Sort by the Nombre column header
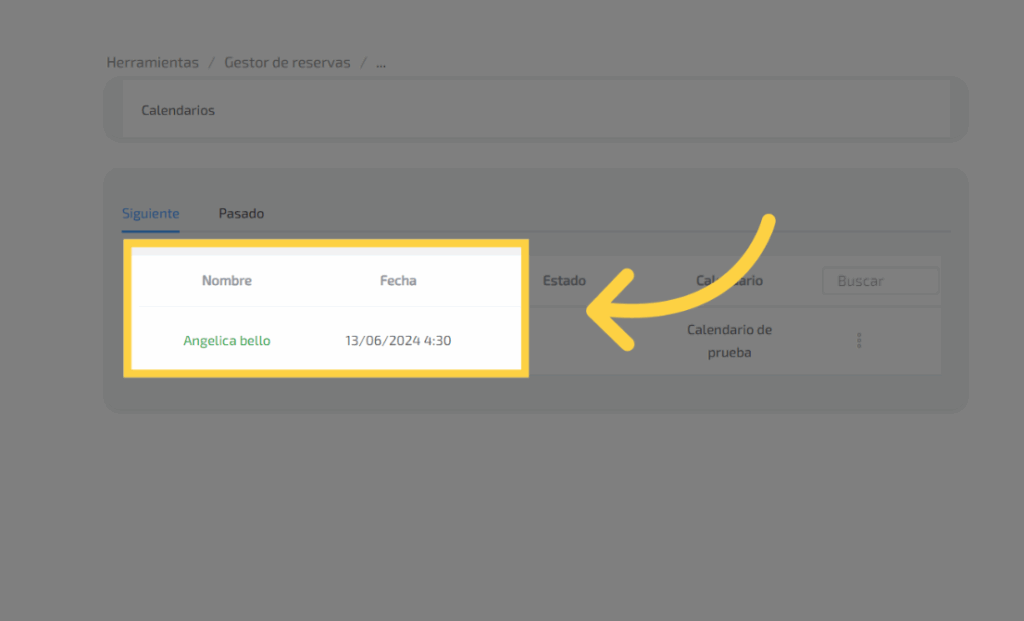Screen dimensions: 1024x621 pos(227,281)
